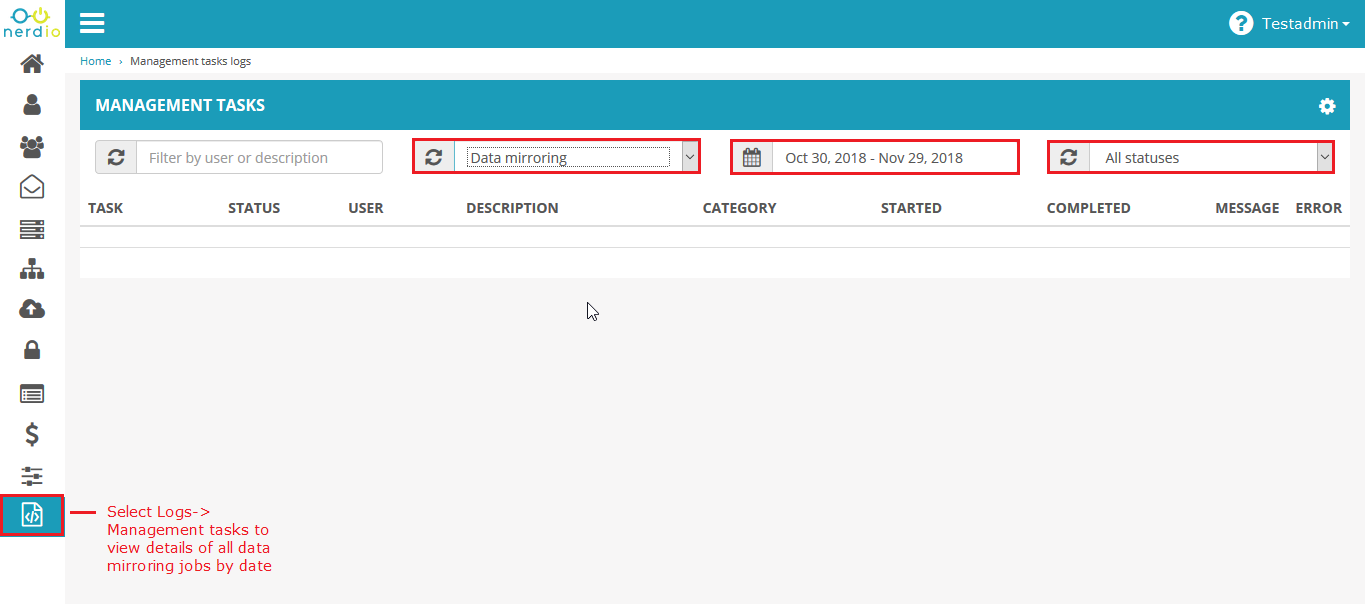Open the help question mark icon
This screenshot has height=604, width=1365.
tap(1241, 23)
